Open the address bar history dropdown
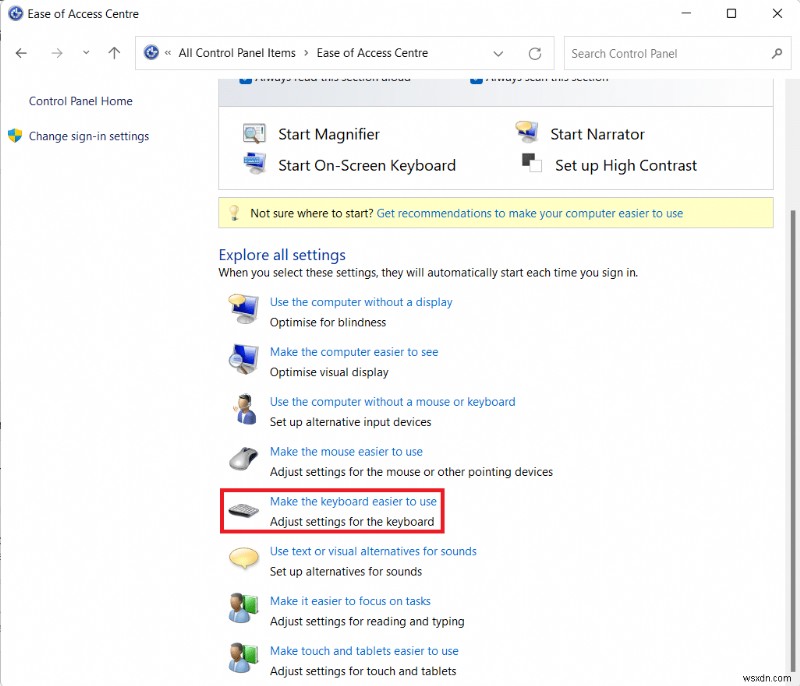Image resolution: width=800 pixels, height=686 pixels. (x=498, y=54)
